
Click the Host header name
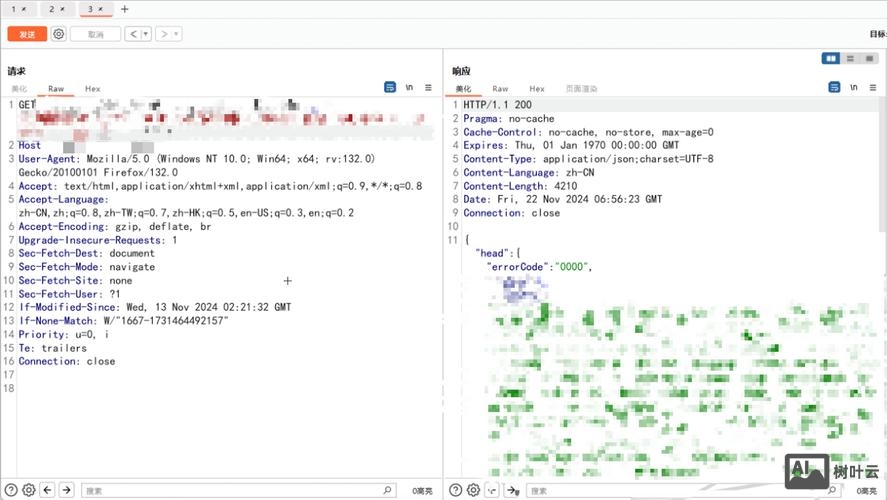pos(29,145)
